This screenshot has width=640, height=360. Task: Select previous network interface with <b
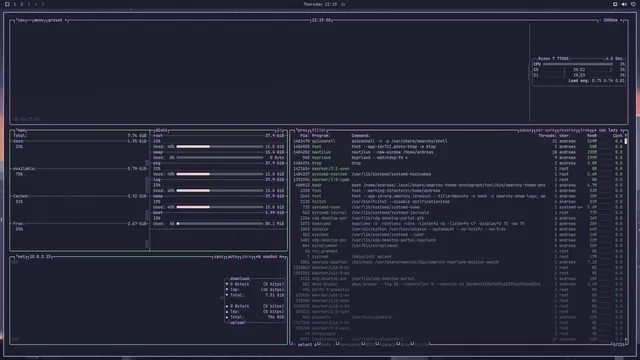258,257
